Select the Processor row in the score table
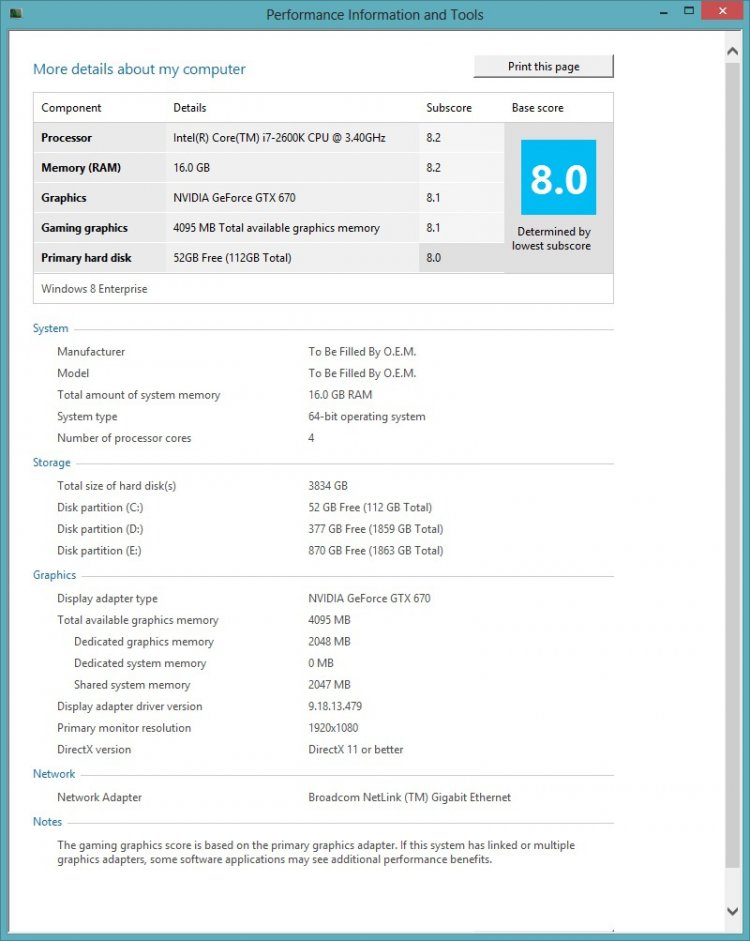Viewport: 750px width, 941px height. click(66, 138)
